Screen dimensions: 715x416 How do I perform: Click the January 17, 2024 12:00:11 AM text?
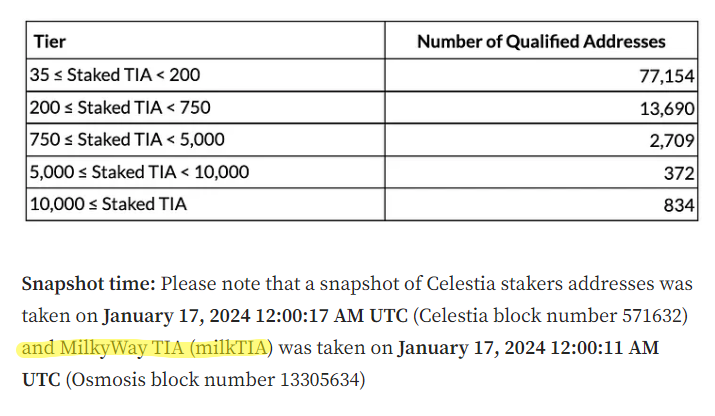[x=528, y=348]
